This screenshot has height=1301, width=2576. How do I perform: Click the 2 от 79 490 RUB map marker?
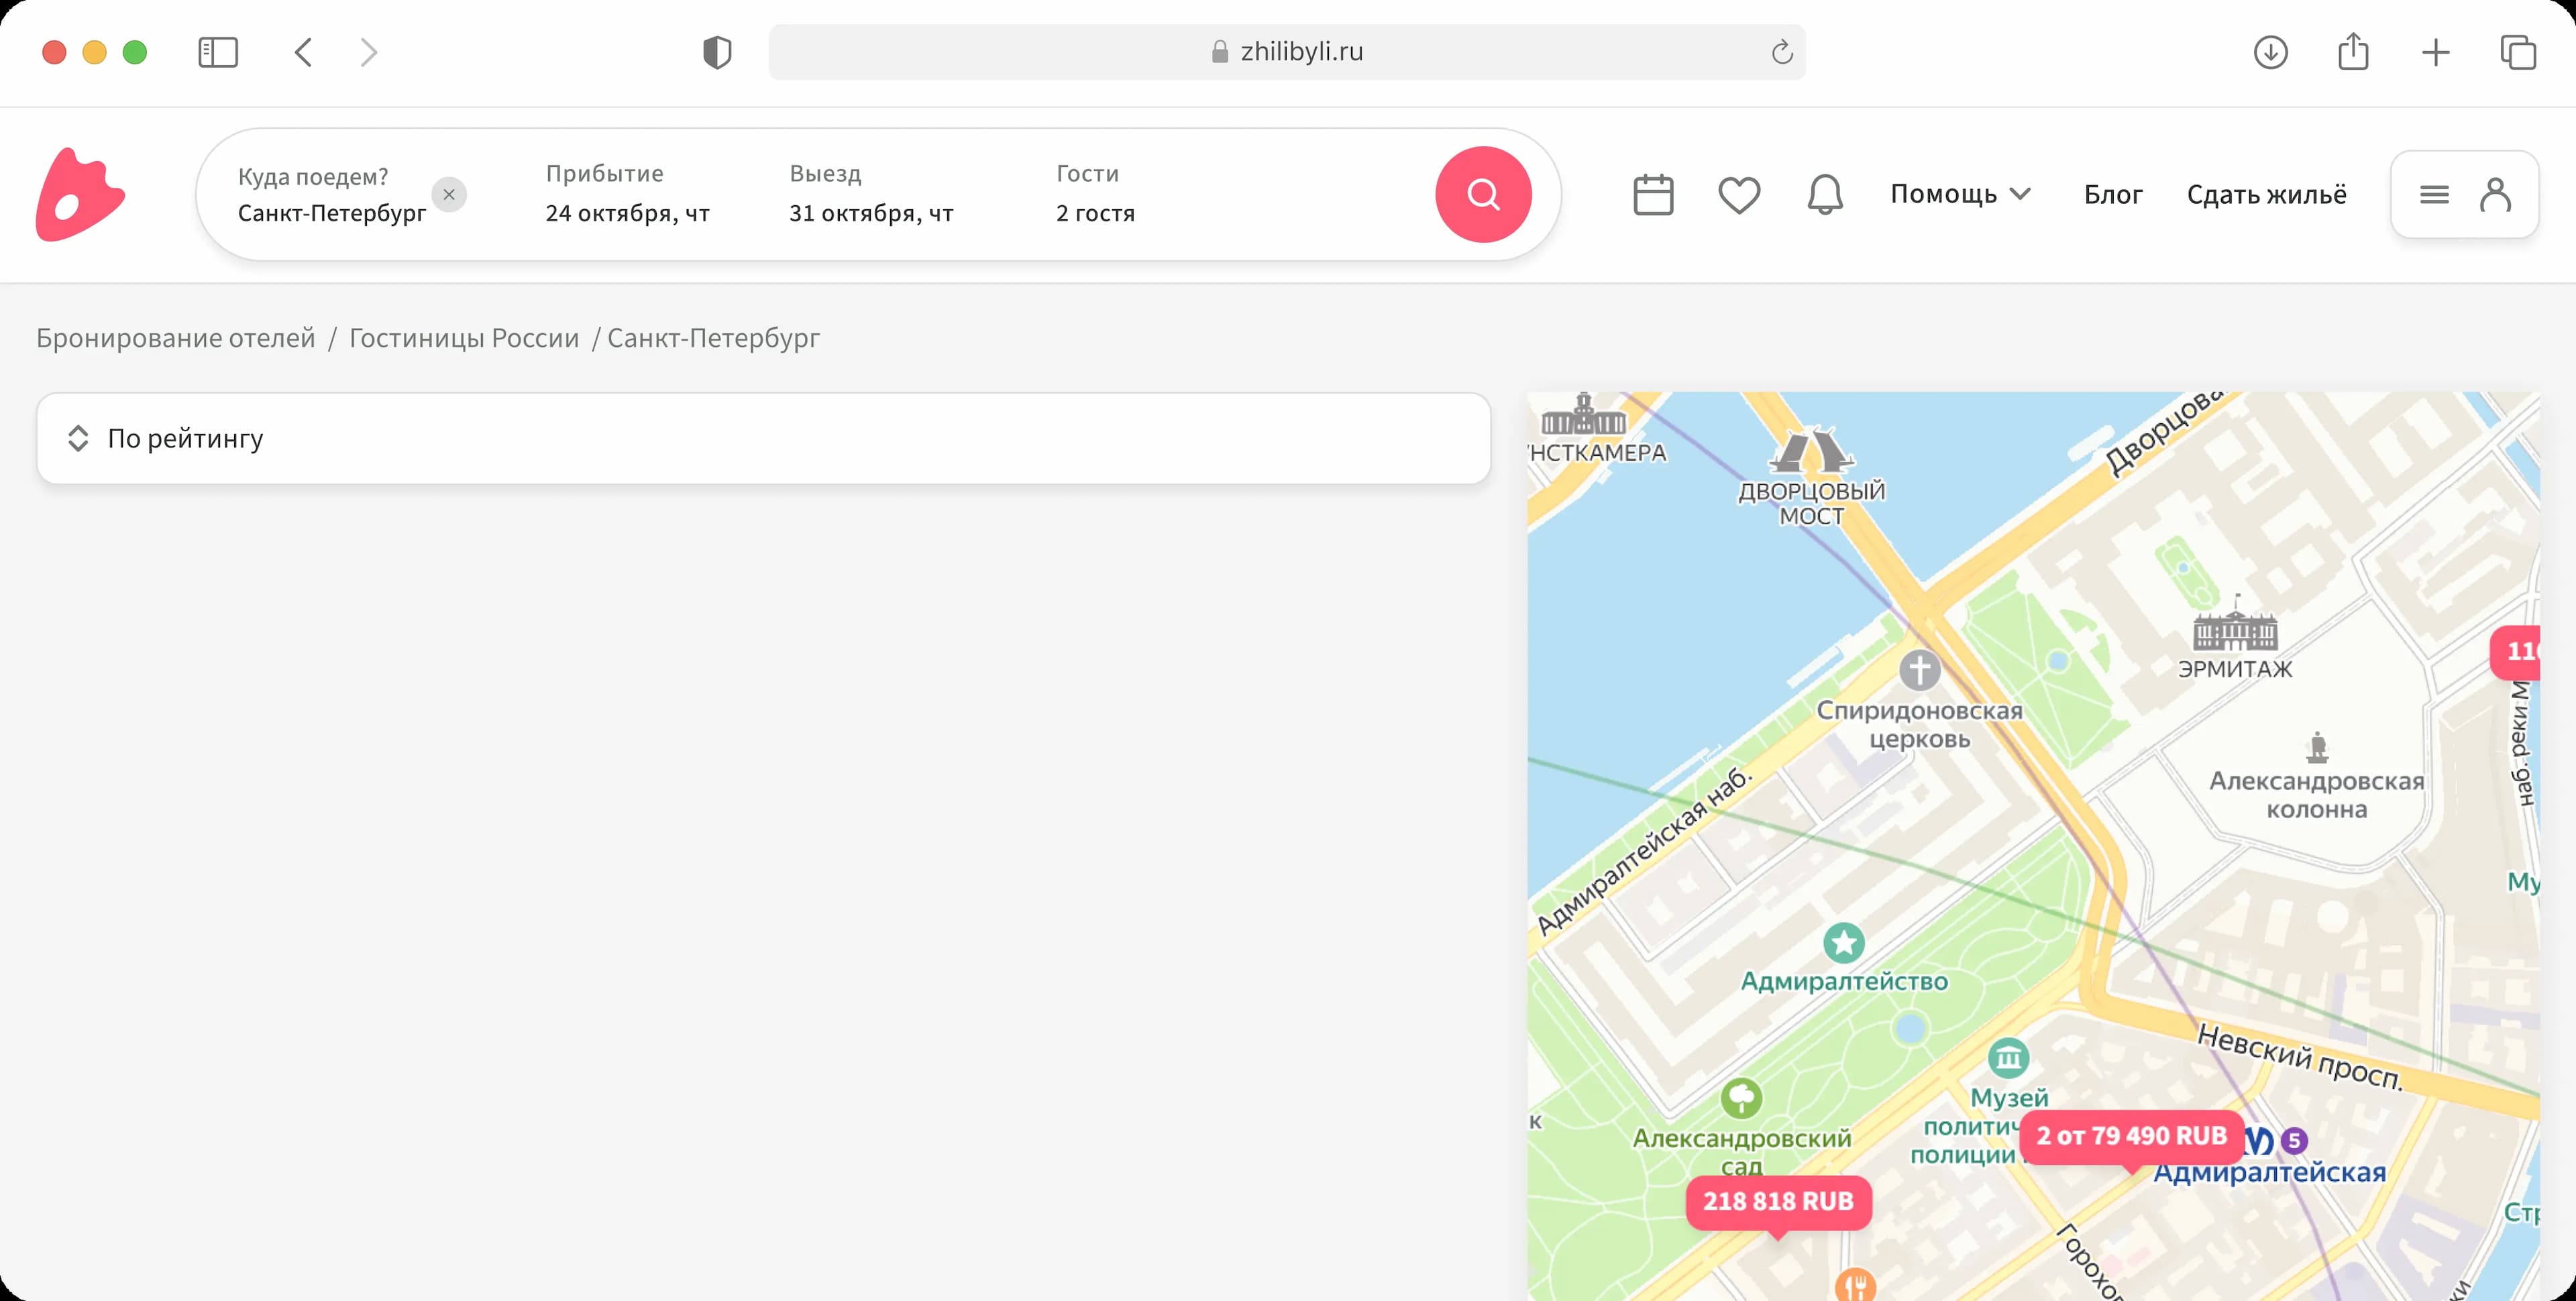[2131, 1136]
